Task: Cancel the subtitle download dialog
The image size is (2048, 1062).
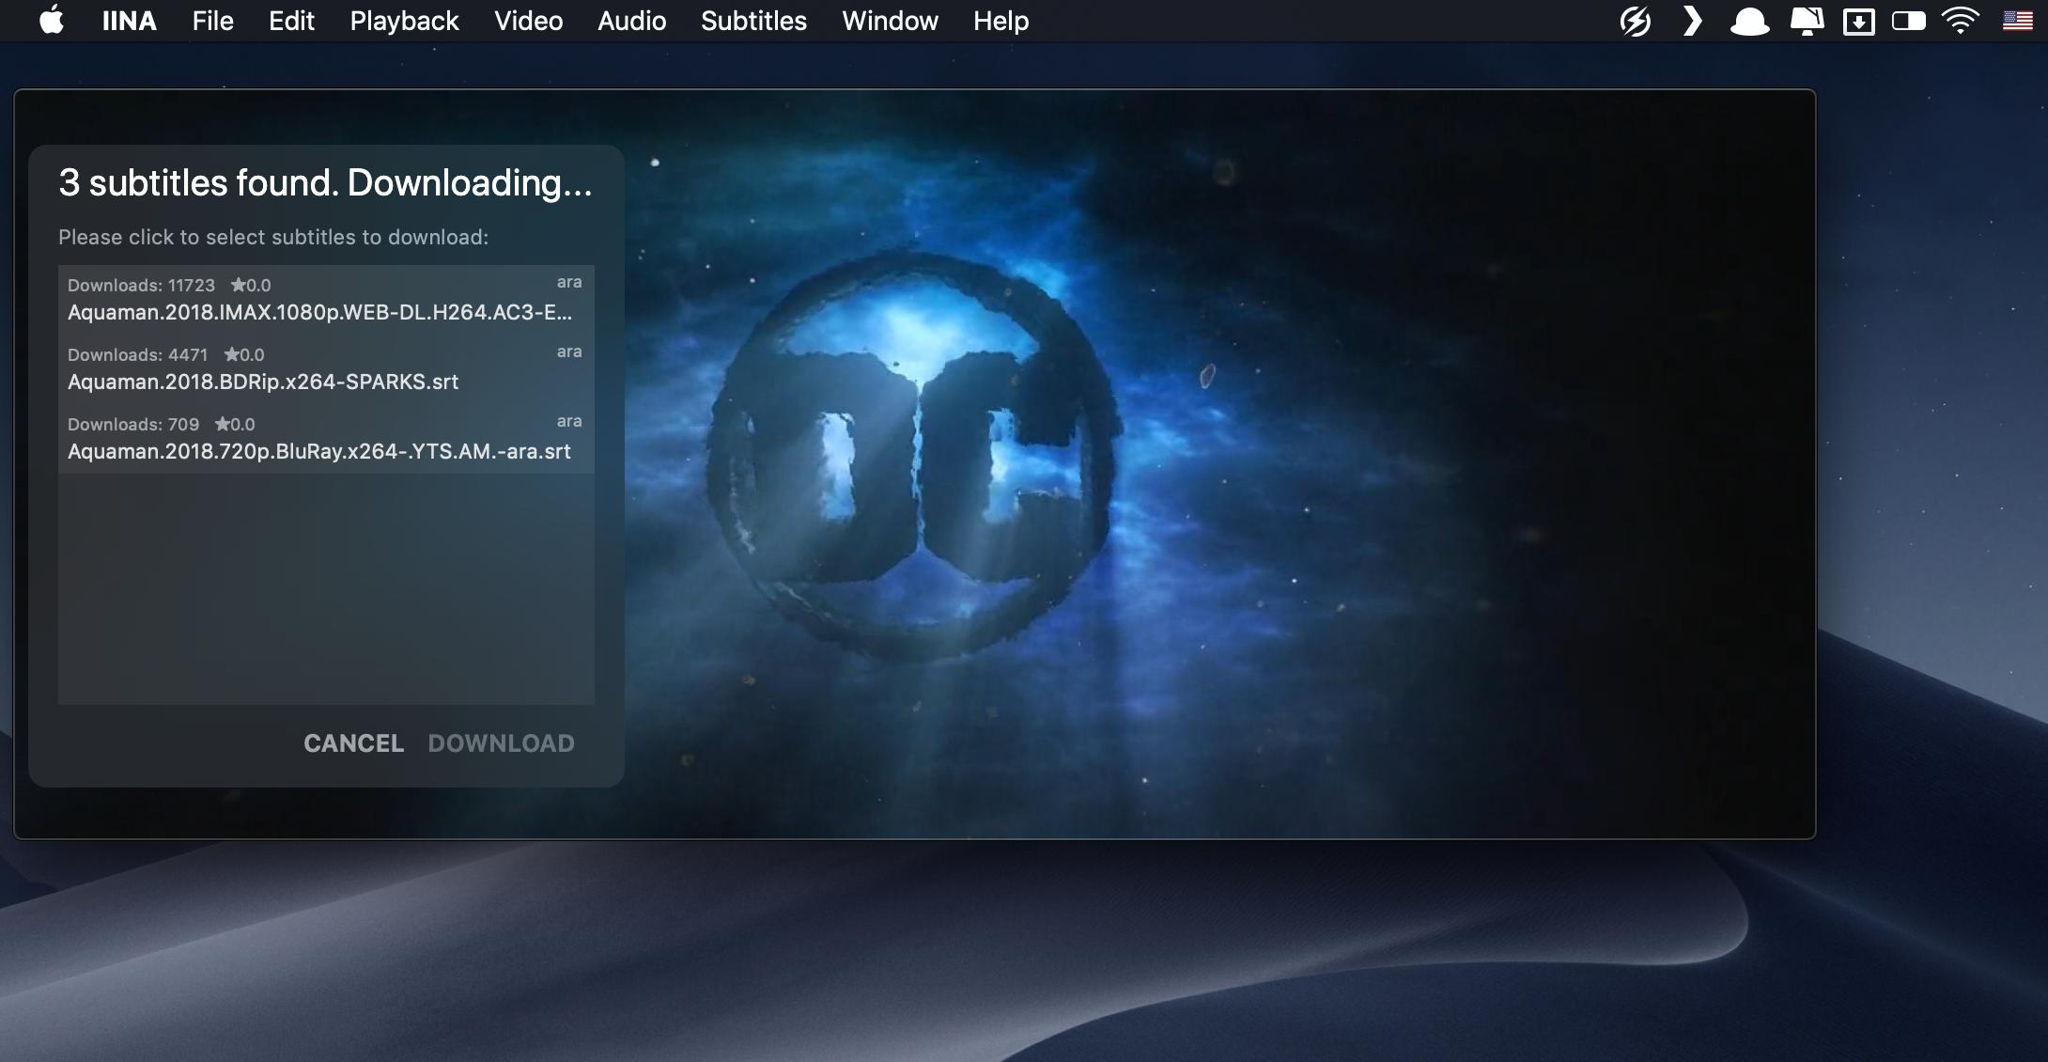Action: [354, 743]
